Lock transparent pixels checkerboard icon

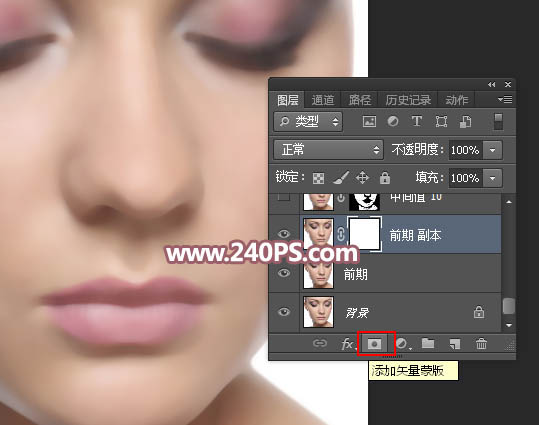[318, 178]
